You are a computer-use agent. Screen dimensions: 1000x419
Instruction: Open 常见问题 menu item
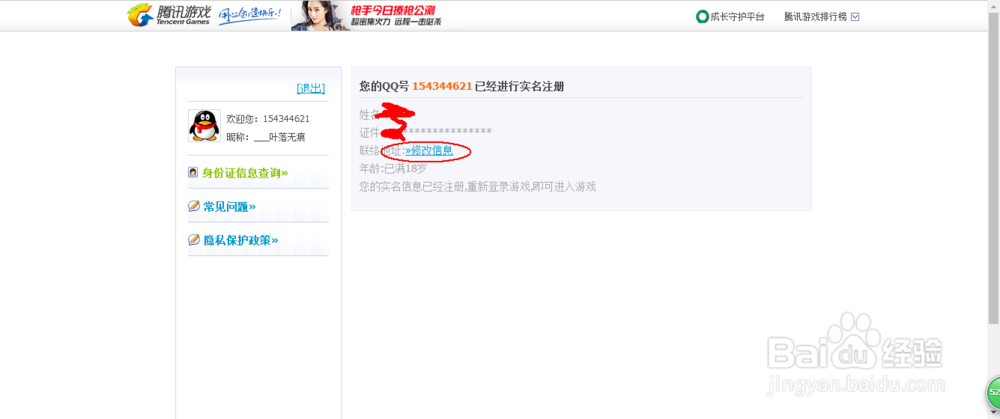click(x=230, y=207)
